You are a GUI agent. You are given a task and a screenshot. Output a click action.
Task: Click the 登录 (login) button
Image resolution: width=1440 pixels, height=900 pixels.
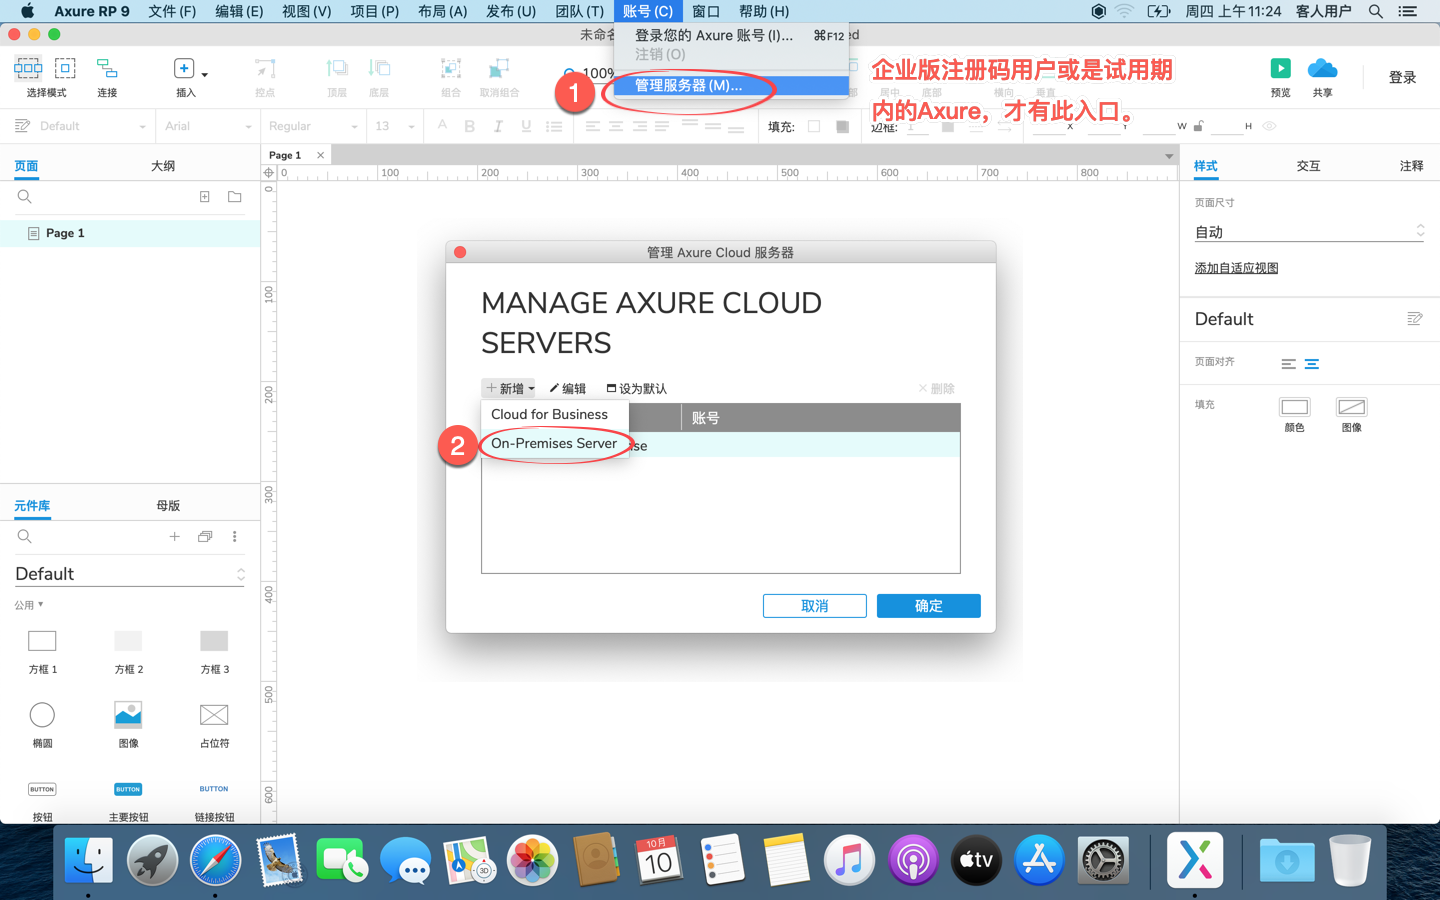(x=1402, y=77)
